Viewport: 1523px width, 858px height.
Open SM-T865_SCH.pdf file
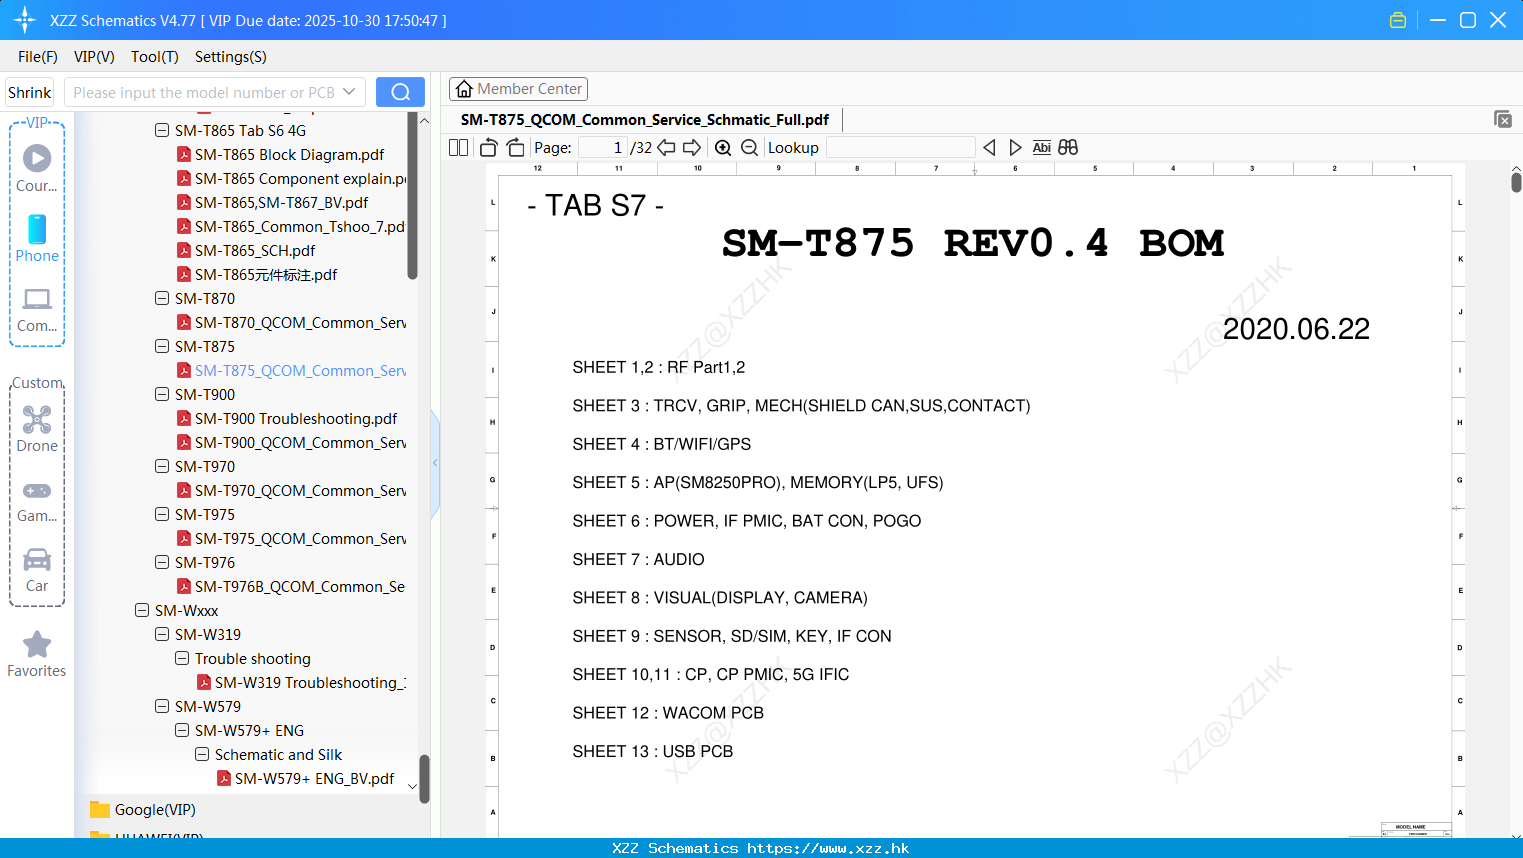pos(255,250)
